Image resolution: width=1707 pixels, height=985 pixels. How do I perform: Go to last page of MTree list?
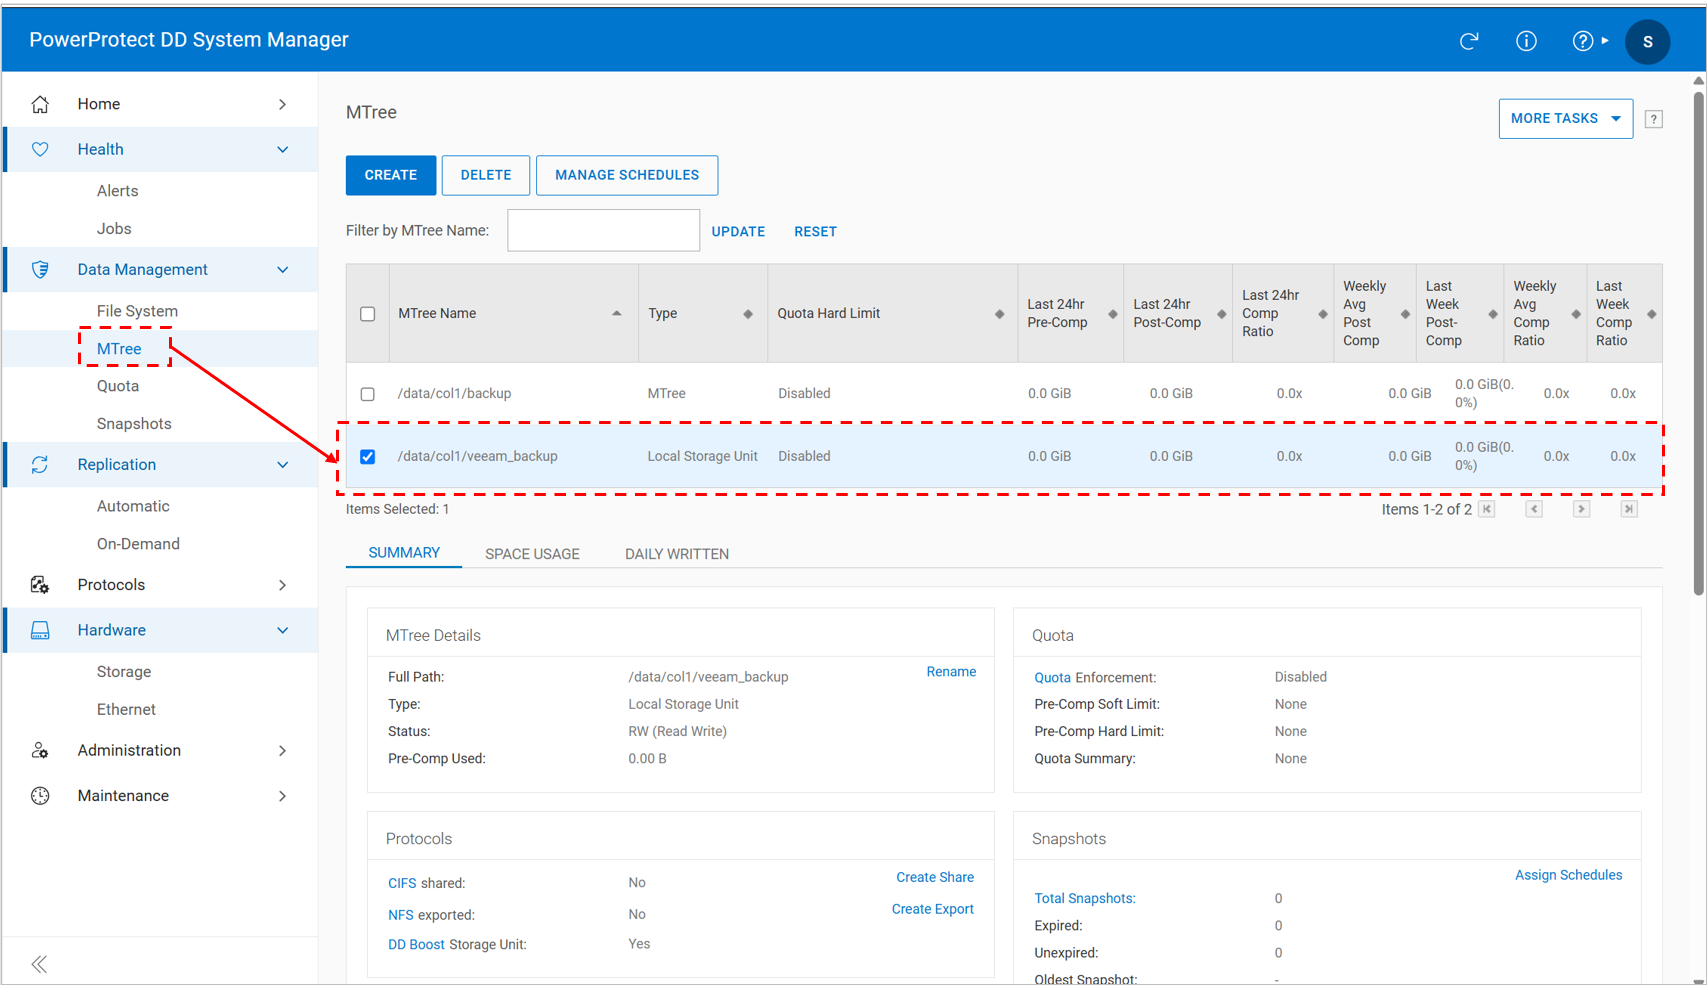click(x=1629, y=509)
